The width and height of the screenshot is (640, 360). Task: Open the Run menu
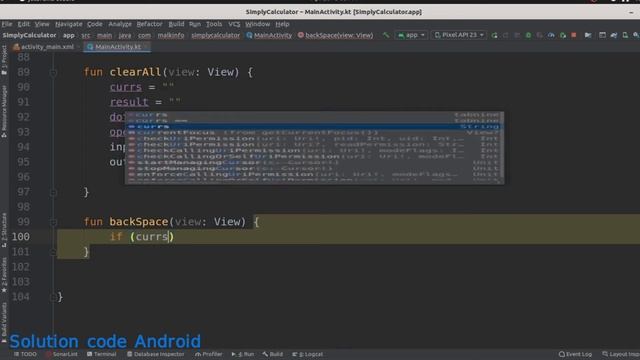195,24
